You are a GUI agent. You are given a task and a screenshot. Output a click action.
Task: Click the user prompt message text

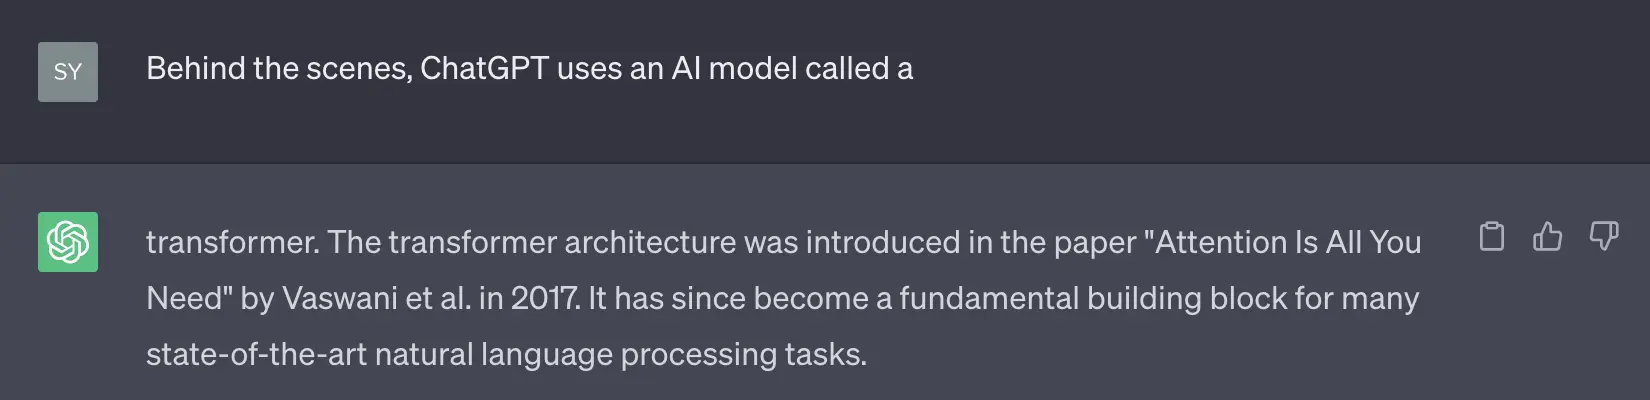click(529, 69)
